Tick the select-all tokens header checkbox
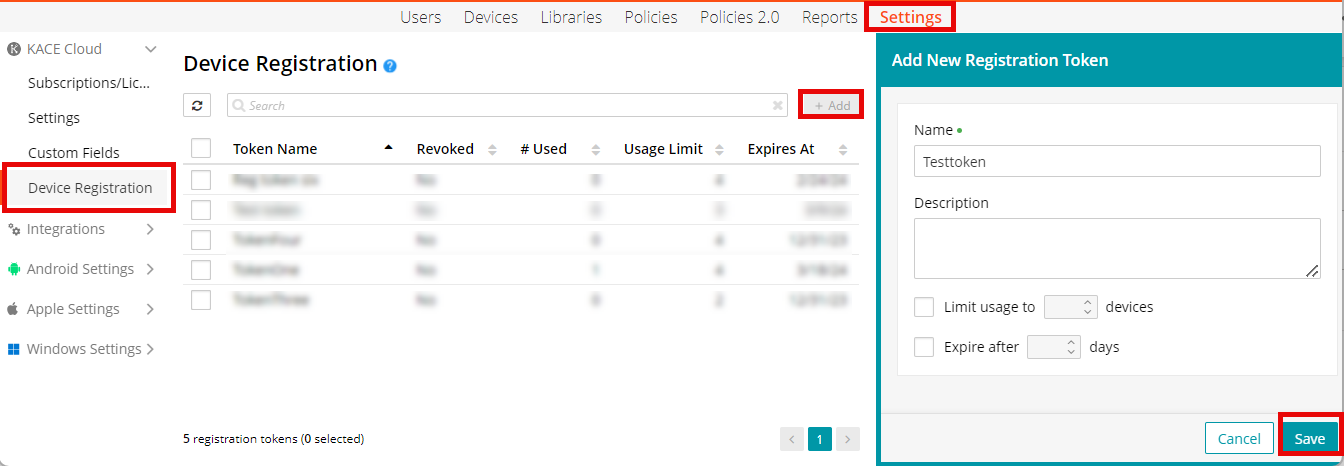Screen dimensions: 1344x466 [201, 149]
